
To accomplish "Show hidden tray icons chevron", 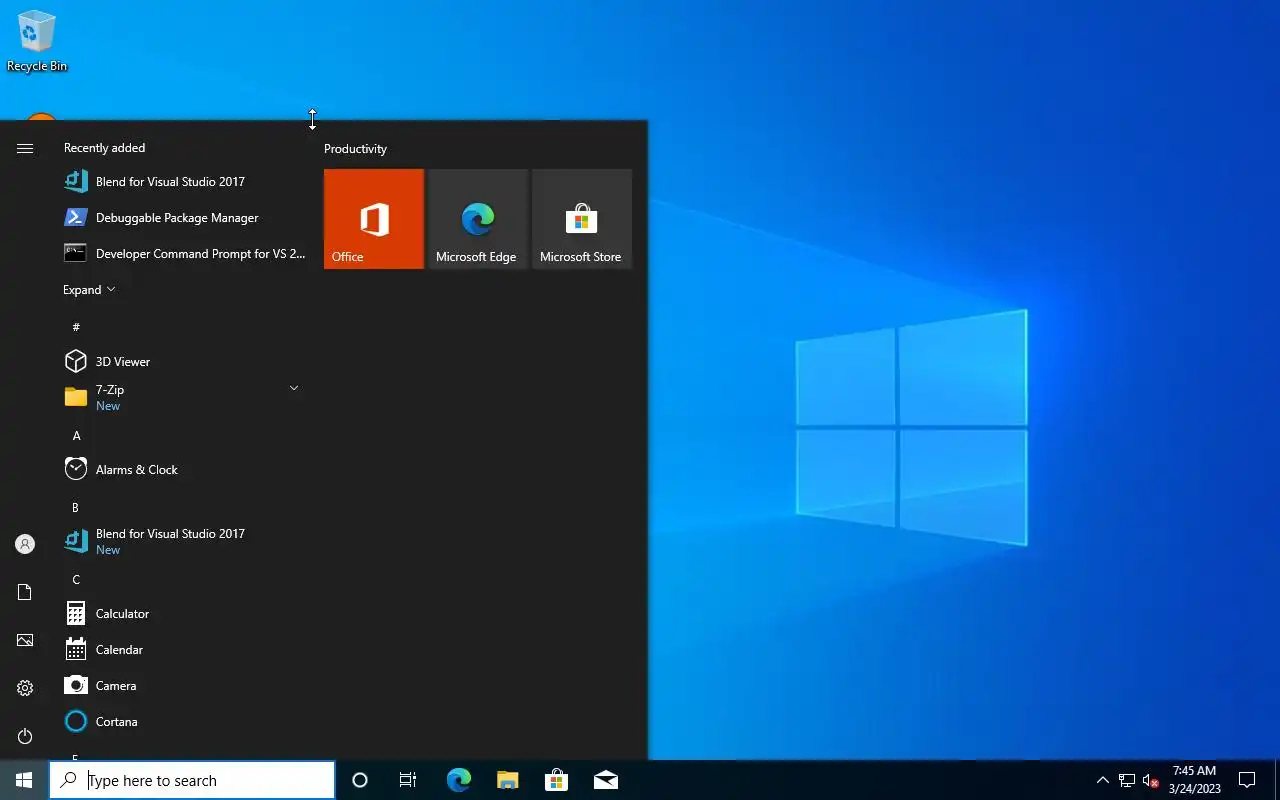I will click(x=1102, y=780).
